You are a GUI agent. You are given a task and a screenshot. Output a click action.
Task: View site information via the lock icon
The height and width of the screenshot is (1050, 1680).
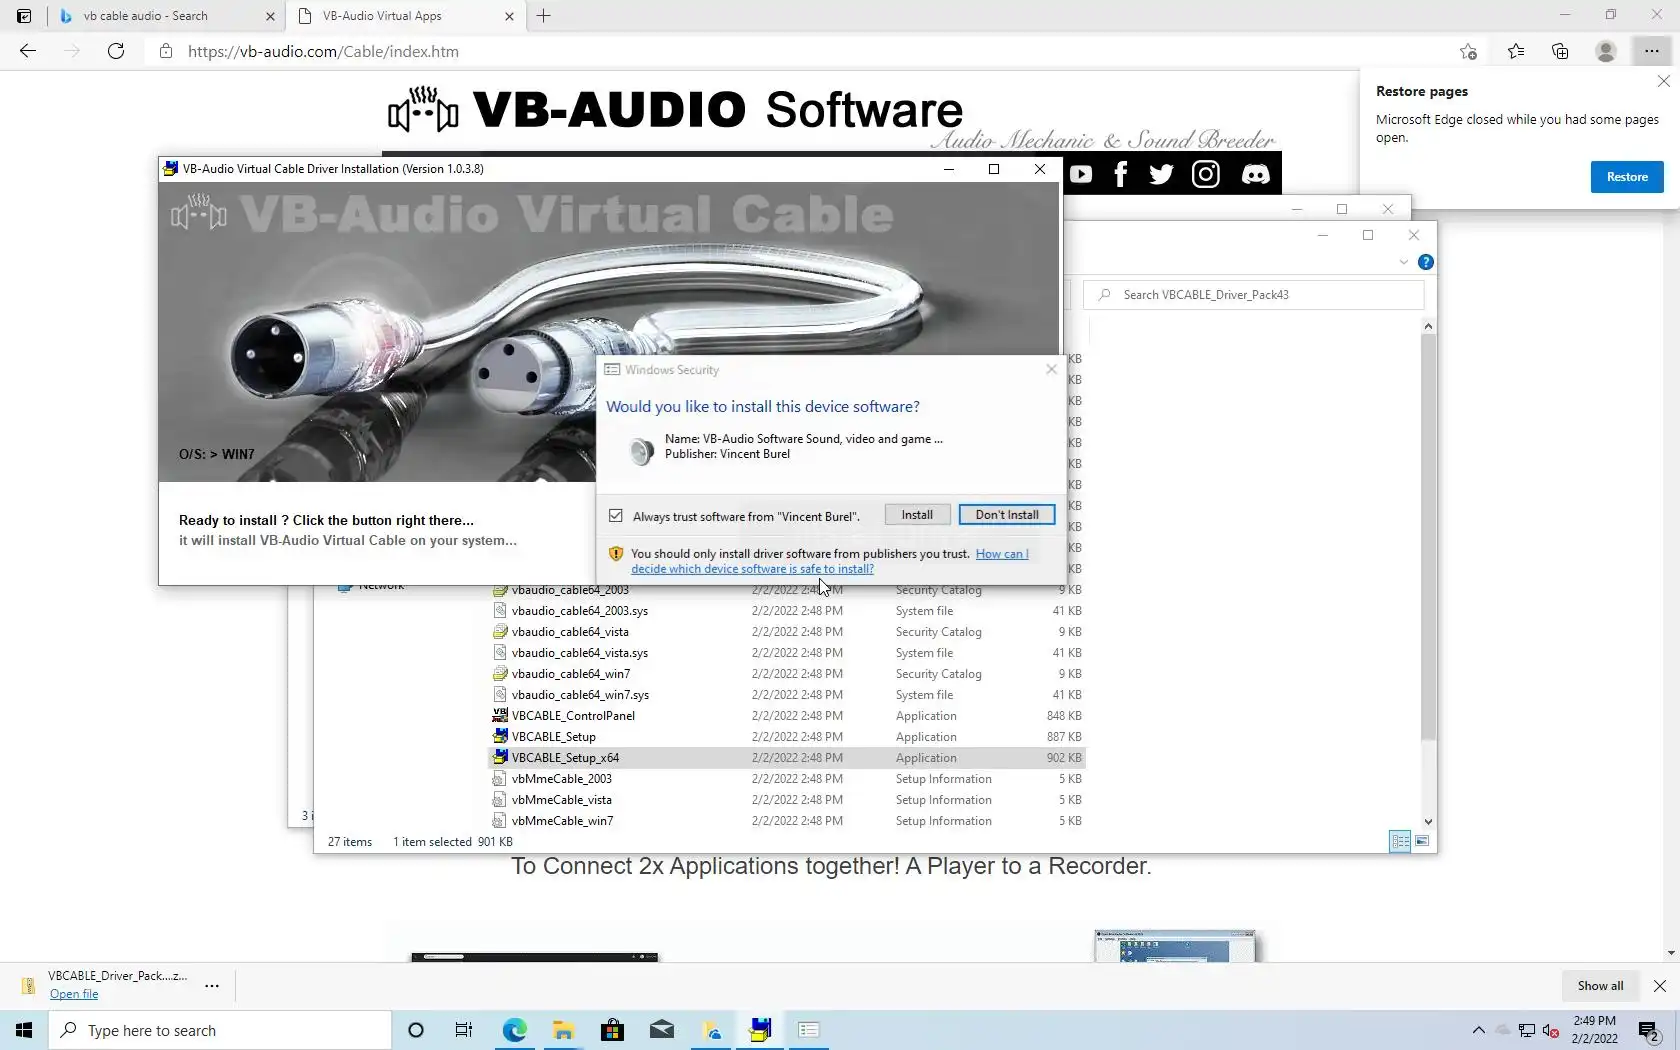point(166,51)
